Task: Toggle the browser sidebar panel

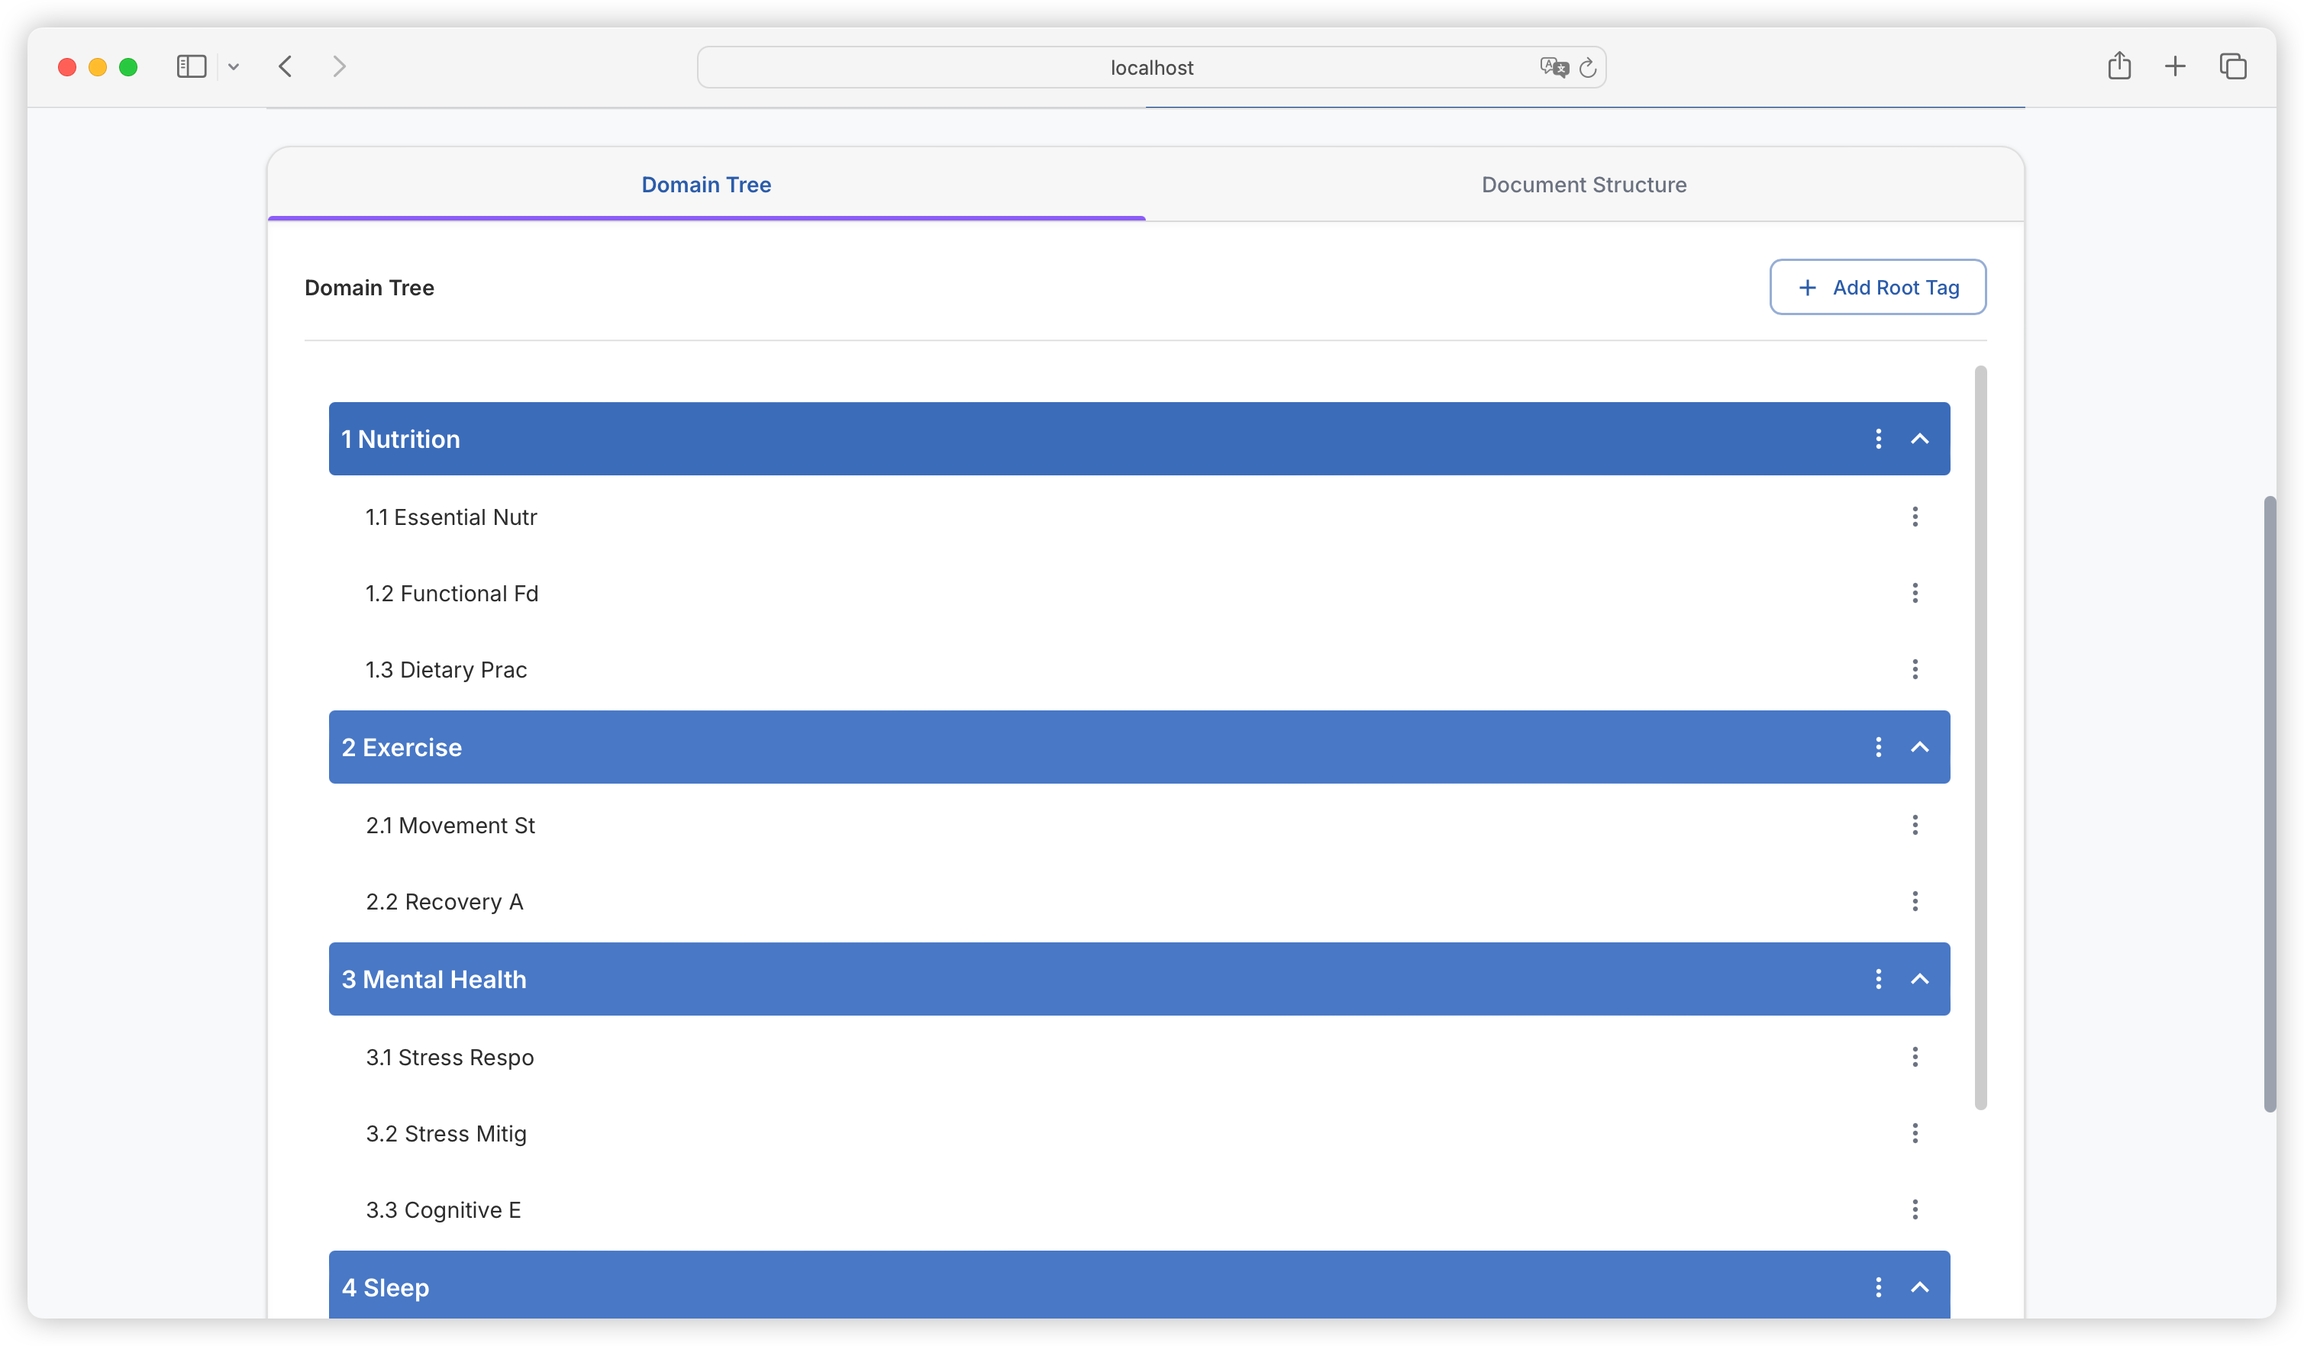Action: [x=191, y=67]
